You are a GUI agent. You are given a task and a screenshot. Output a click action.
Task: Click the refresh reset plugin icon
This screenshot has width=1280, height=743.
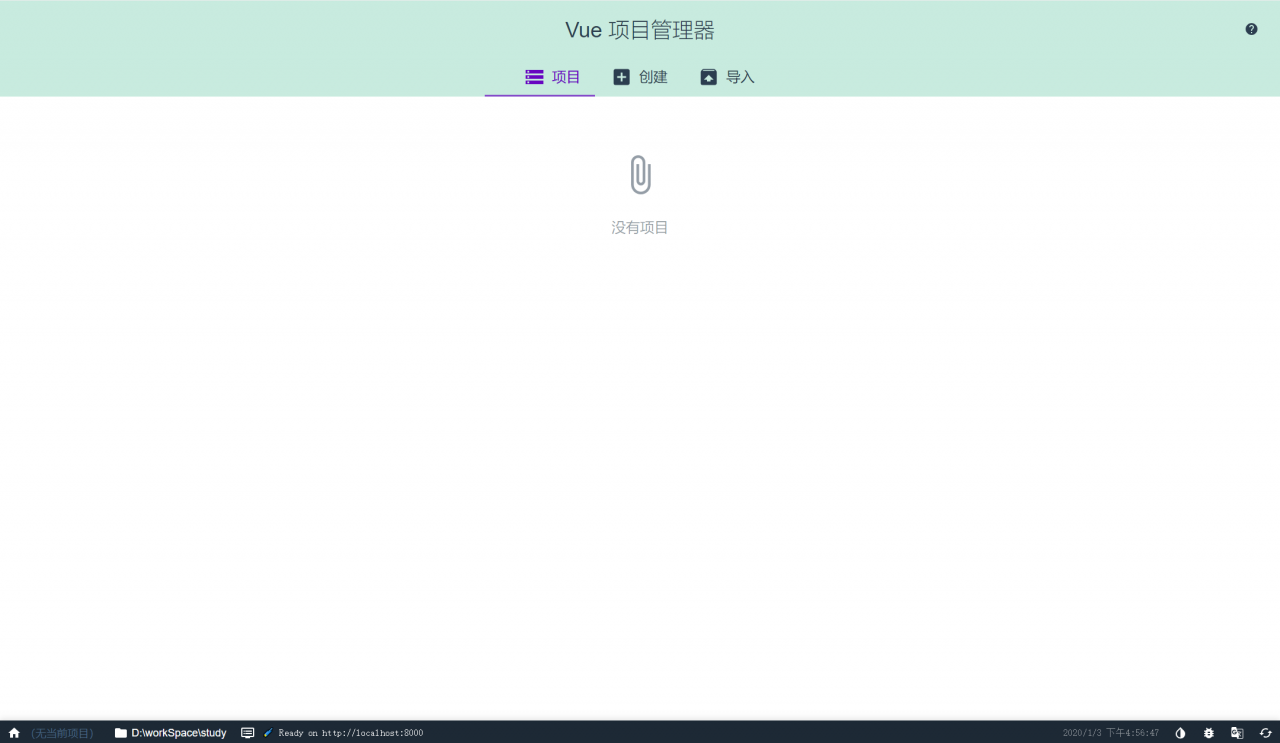(1265, 733)
